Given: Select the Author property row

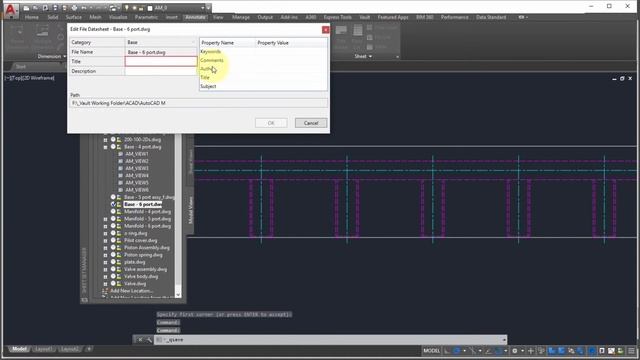Looking at the screenshot, I should coord(263,69).
